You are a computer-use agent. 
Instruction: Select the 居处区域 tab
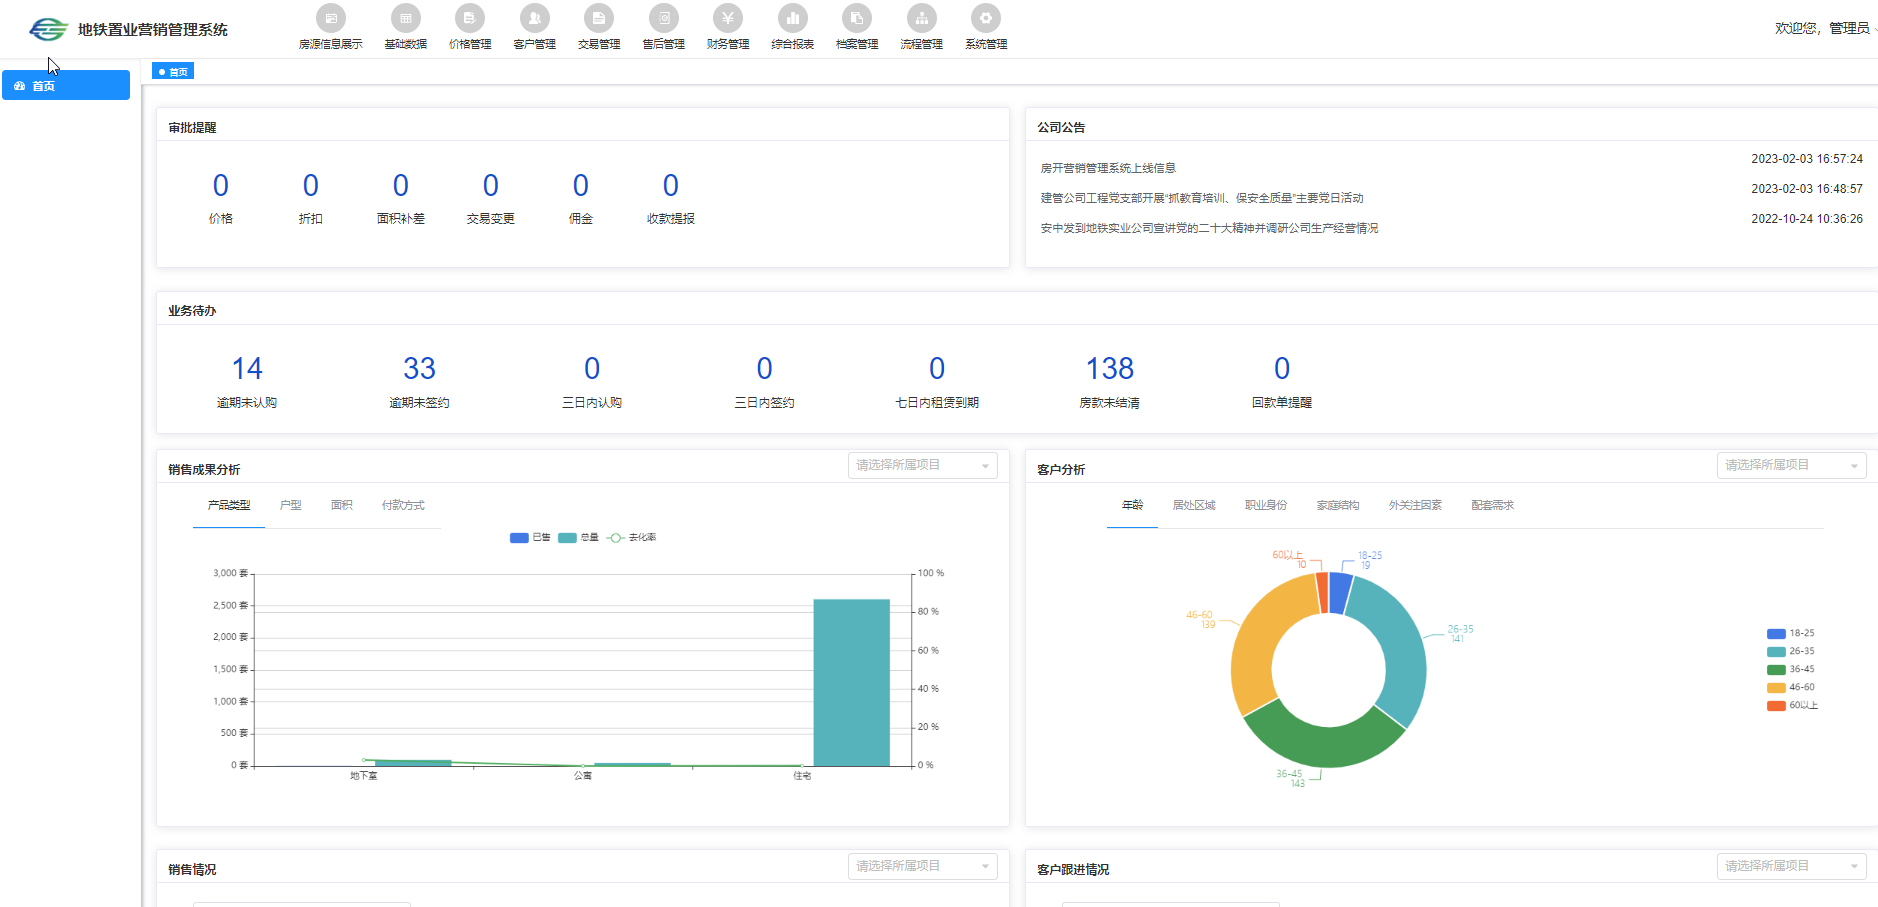(x=1194, y=505)
